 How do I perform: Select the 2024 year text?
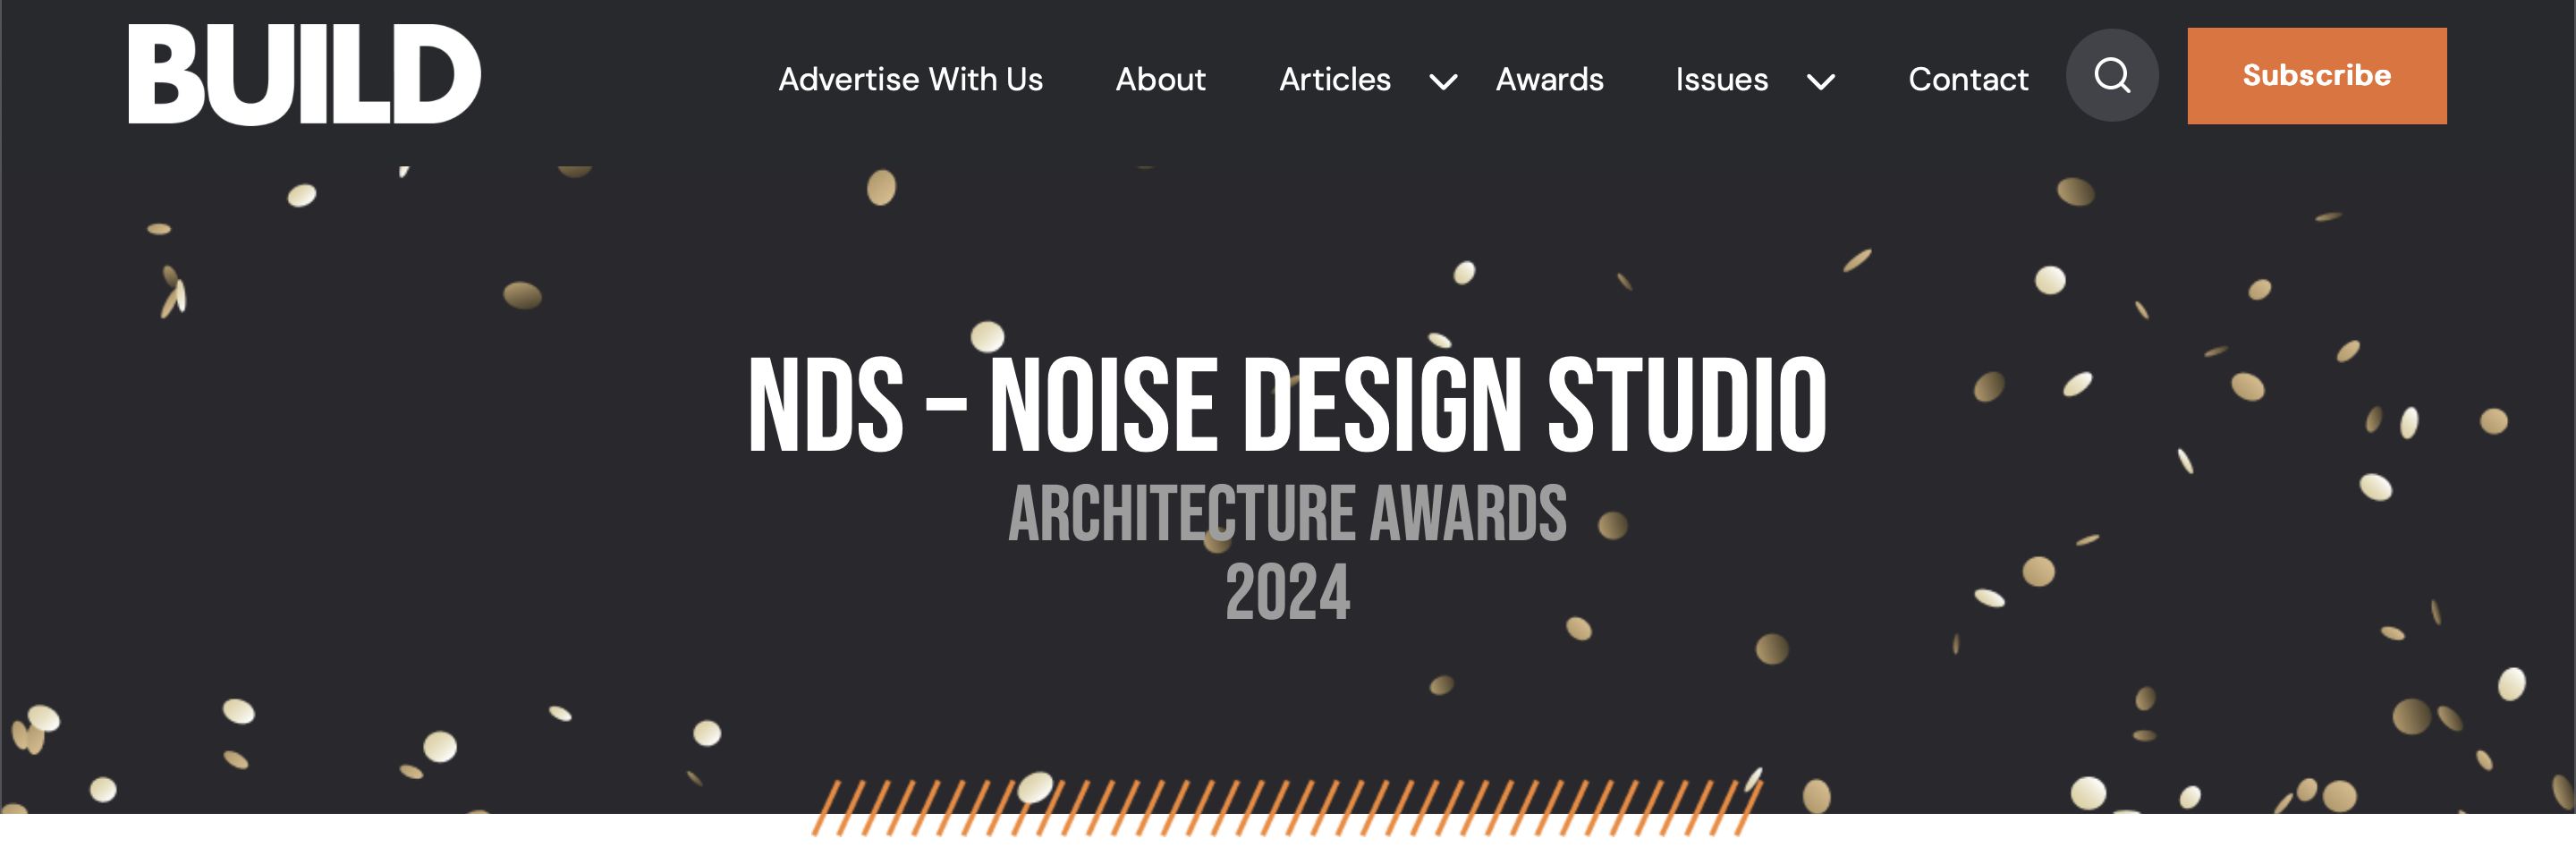tap(1288, 592)
